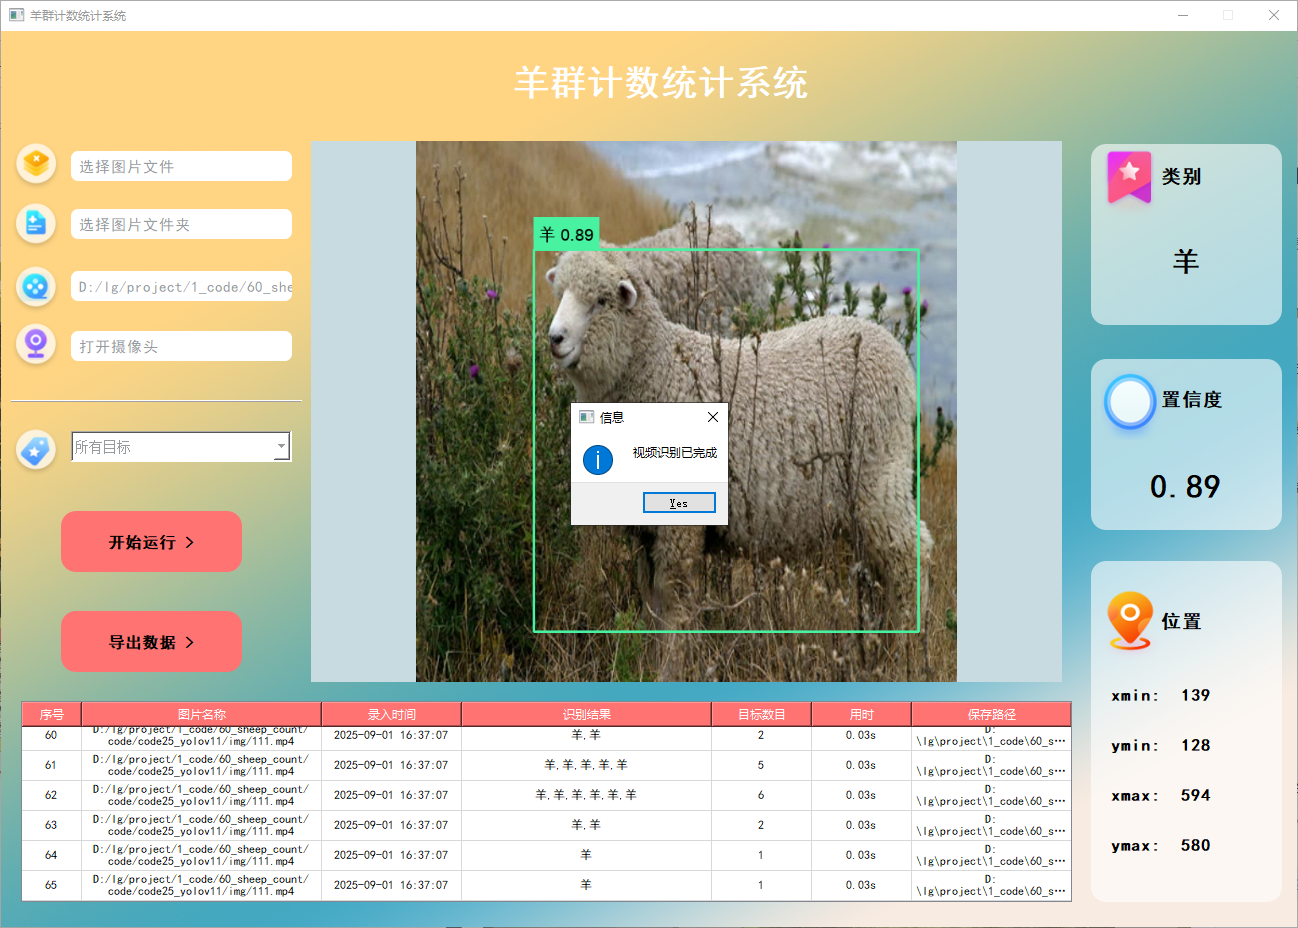Click the select image file icon

[36, 163]
